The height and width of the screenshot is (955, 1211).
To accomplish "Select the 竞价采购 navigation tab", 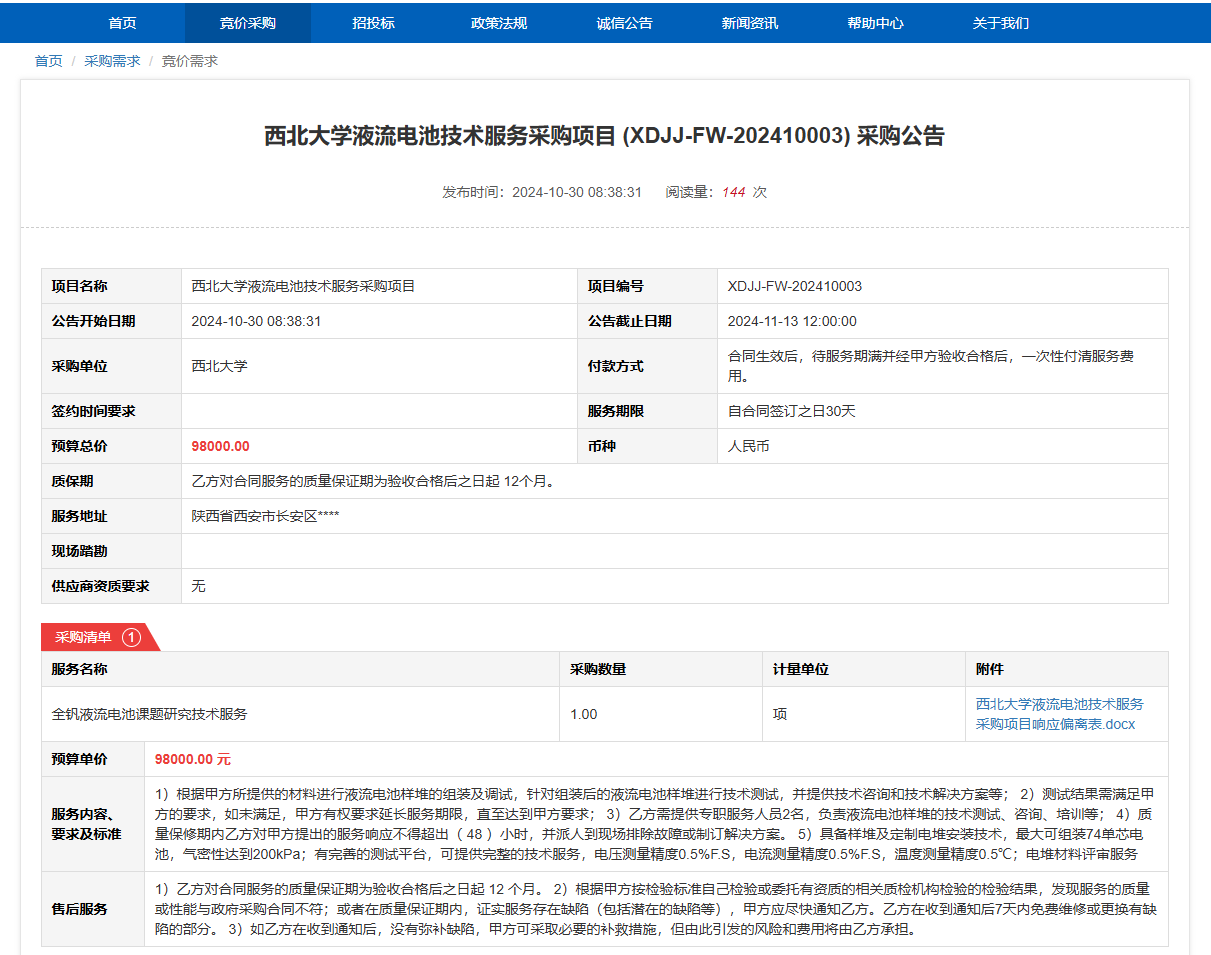I will (x=247, y=23).
